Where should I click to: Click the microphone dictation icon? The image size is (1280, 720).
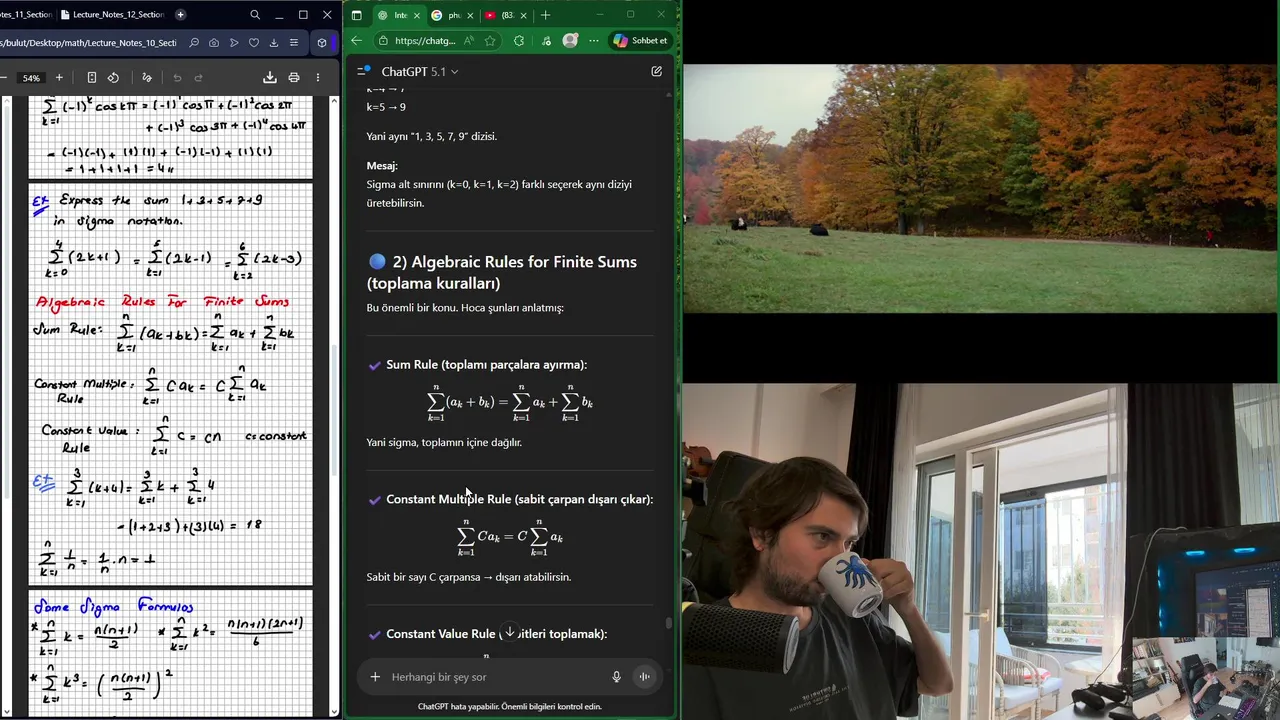616,677
